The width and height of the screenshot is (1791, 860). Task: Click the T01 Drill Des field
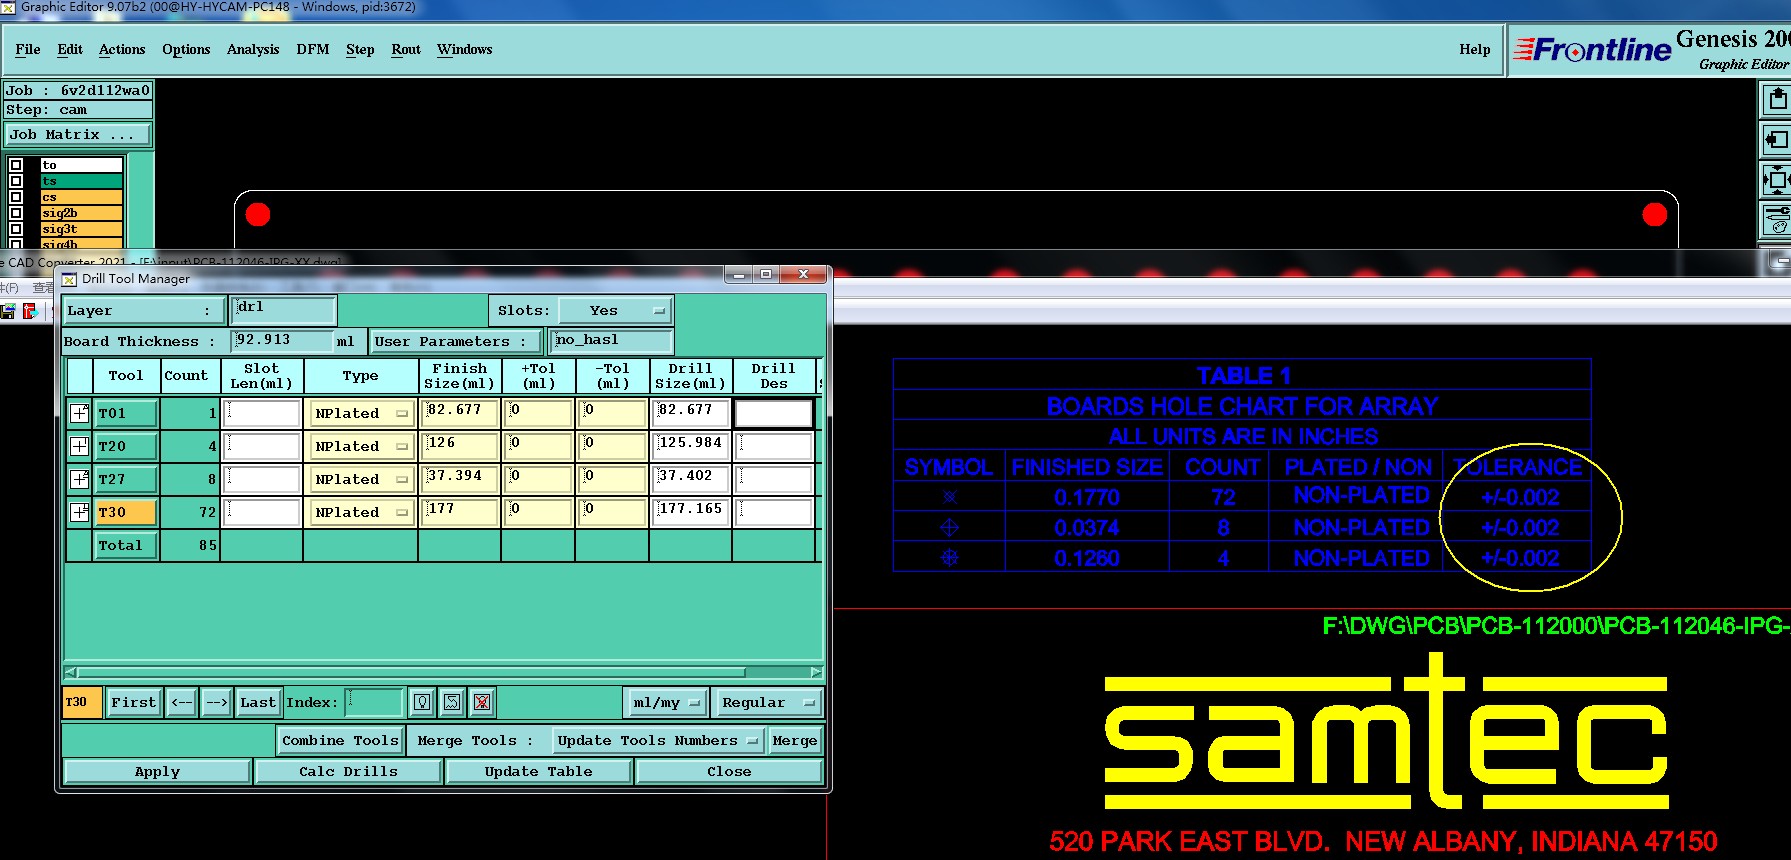773,412
